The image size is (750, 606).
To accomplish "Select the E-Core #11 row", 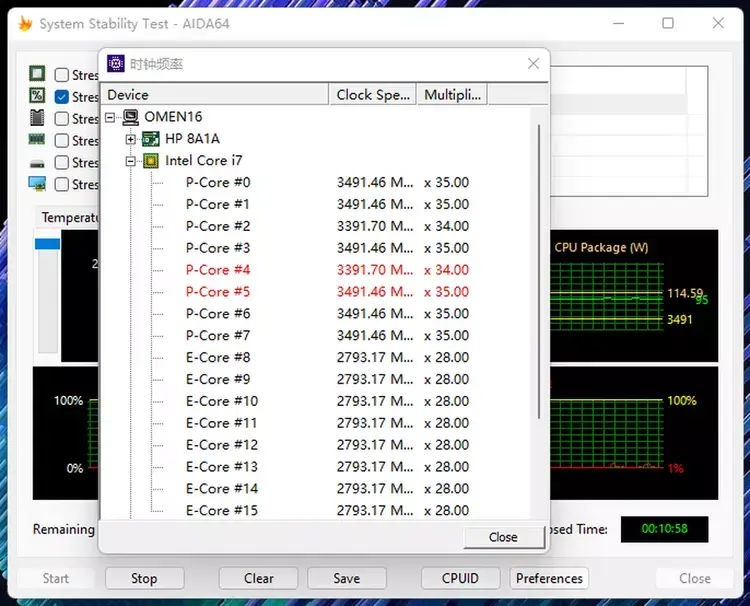I will coord(328,423).
